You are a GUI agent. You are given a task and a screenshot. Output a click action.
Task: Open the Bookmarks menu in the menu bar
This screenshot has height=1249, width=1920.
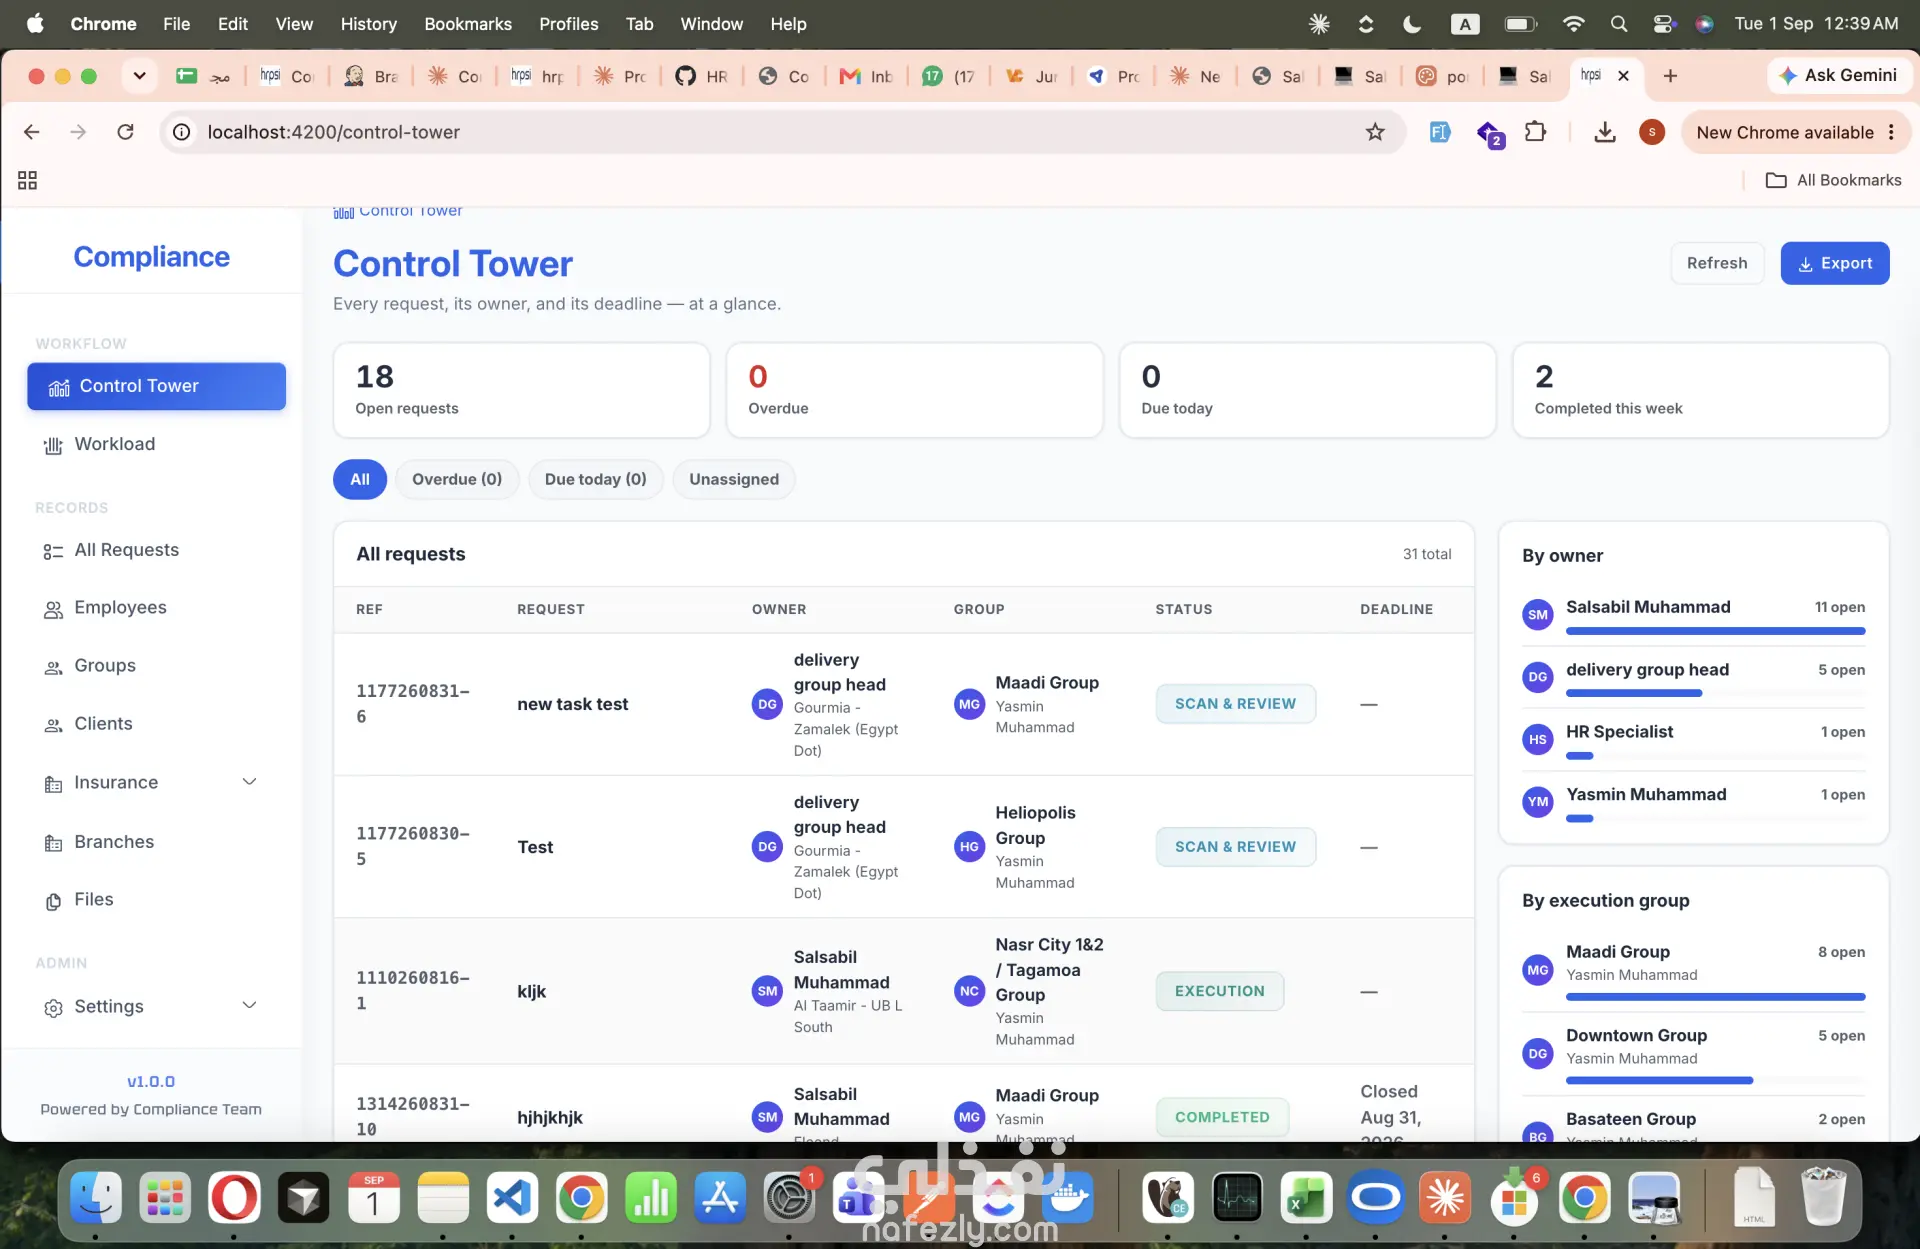coord(468,23)
